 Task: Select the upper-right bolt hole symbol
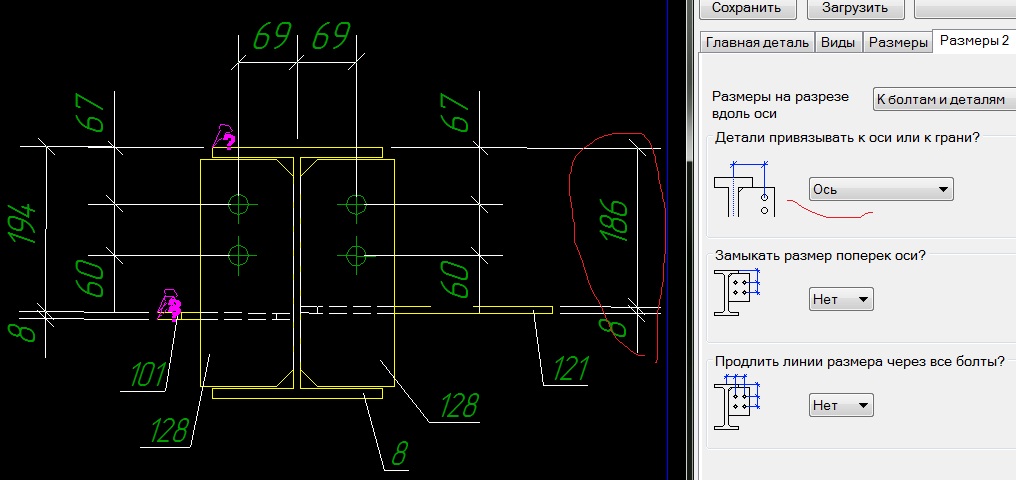pyautogui.click(x=354, y=204)
